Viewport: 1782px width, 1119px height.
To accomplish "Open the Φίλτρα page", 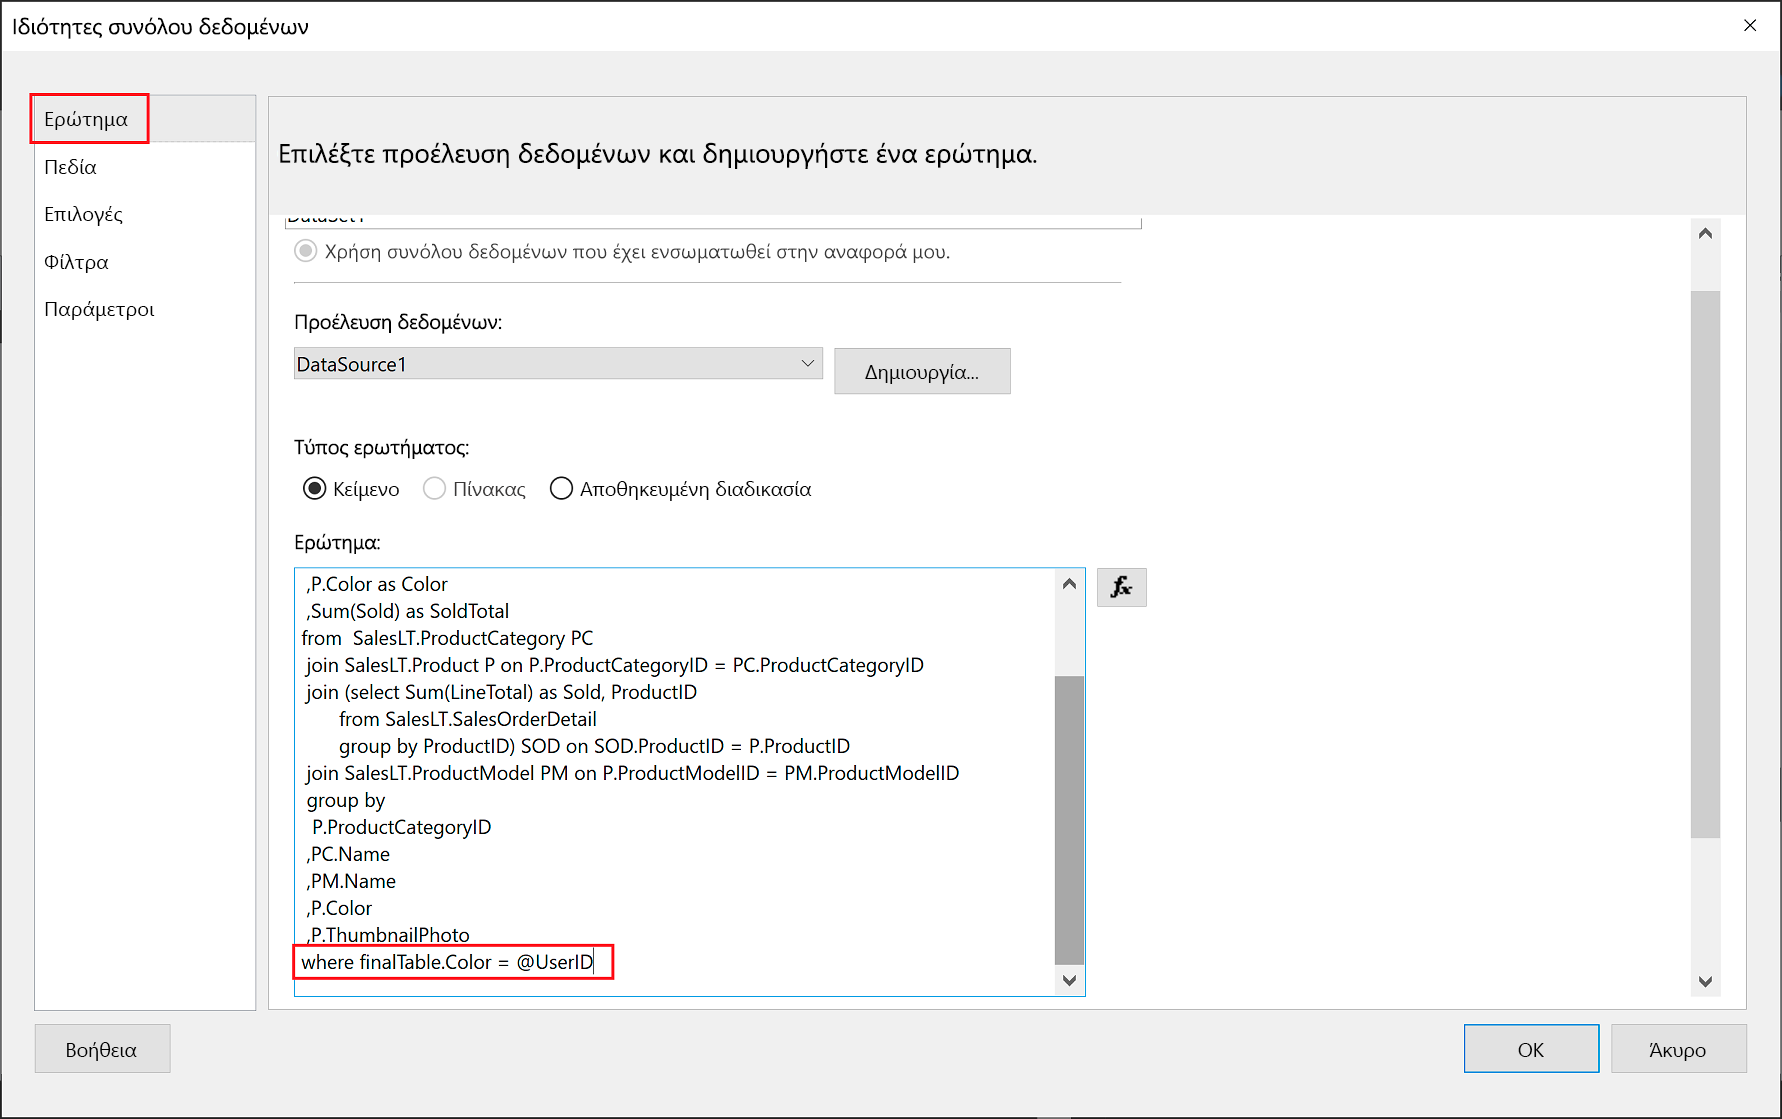I will click(x=76, y=262).
